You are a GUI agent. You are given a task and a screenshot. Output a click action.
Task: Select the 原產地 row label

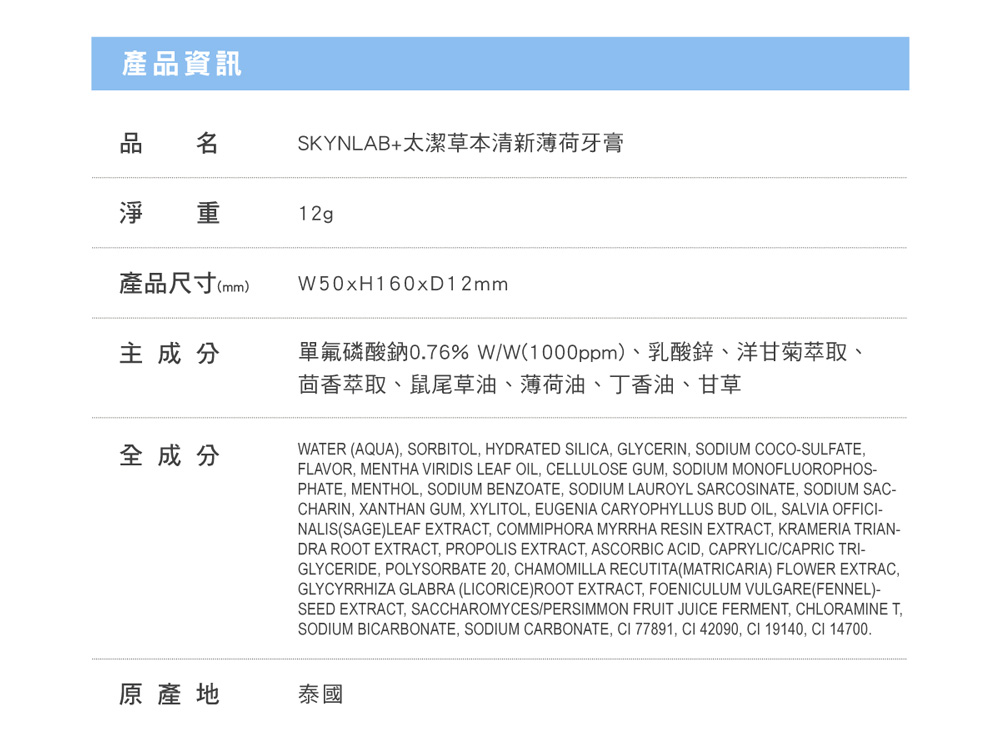(169, 694)
